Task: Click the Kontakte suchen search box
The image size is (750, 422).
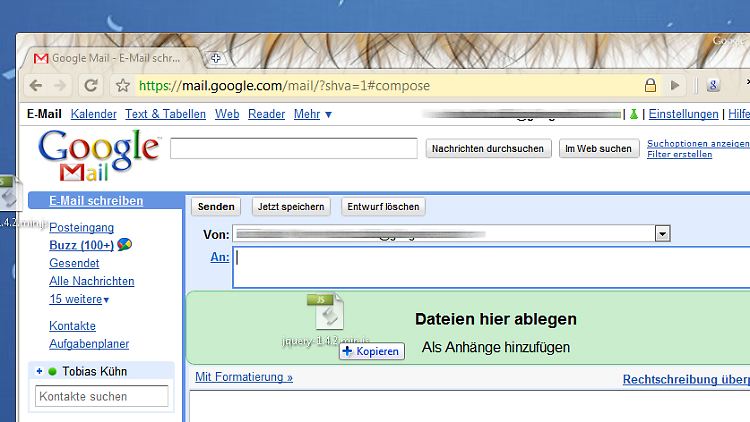Action: [101, 397]
